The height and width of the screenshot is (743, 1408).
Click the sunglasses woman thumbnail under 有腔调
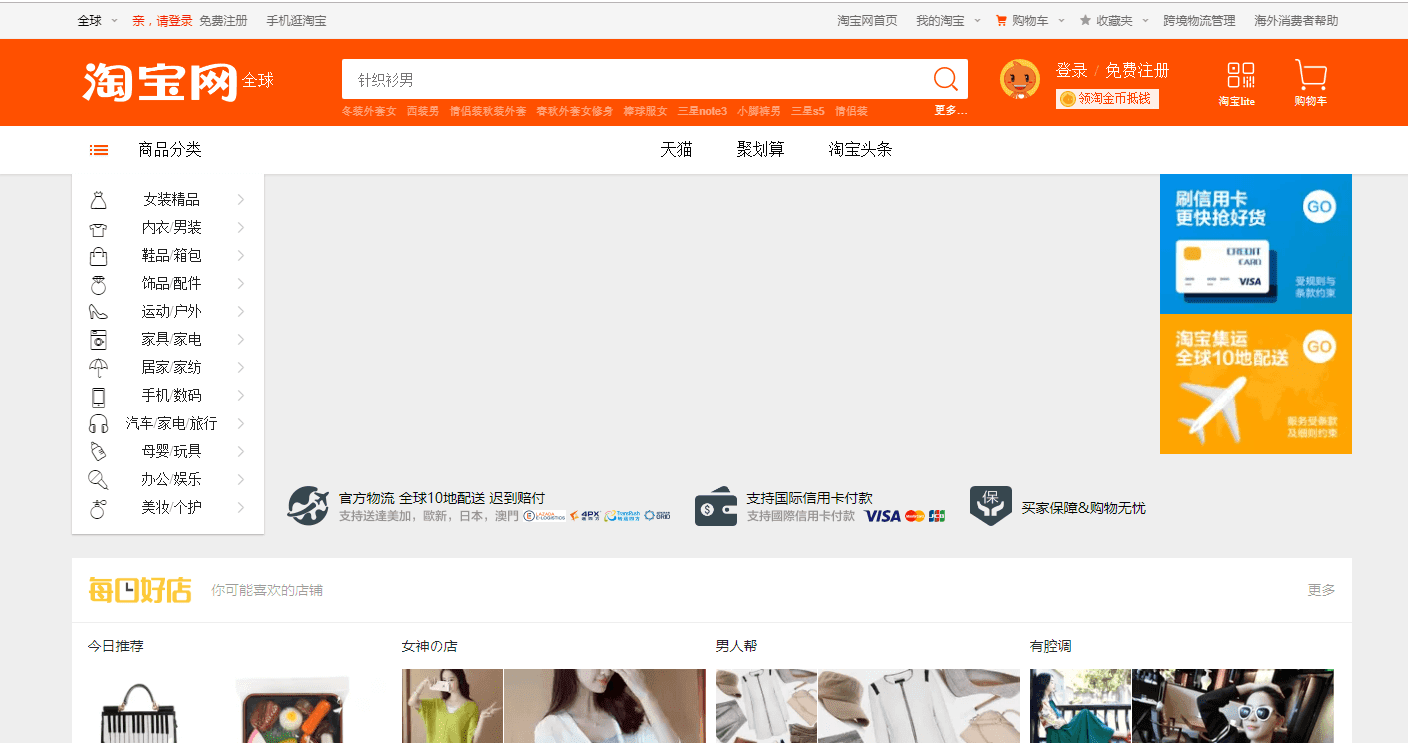point(1232,706)
